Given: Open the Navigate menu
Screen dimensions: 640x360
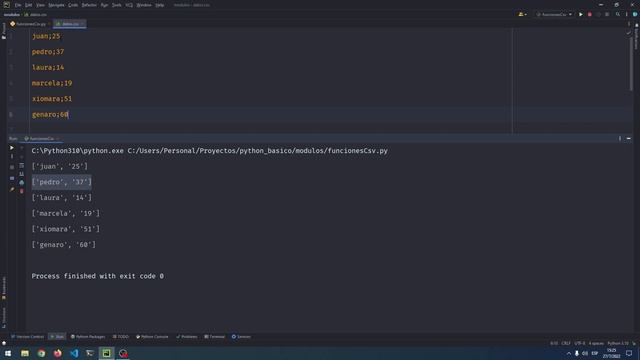Looking at the screenshot, I should pyautogui.click(x=56, y=5).
